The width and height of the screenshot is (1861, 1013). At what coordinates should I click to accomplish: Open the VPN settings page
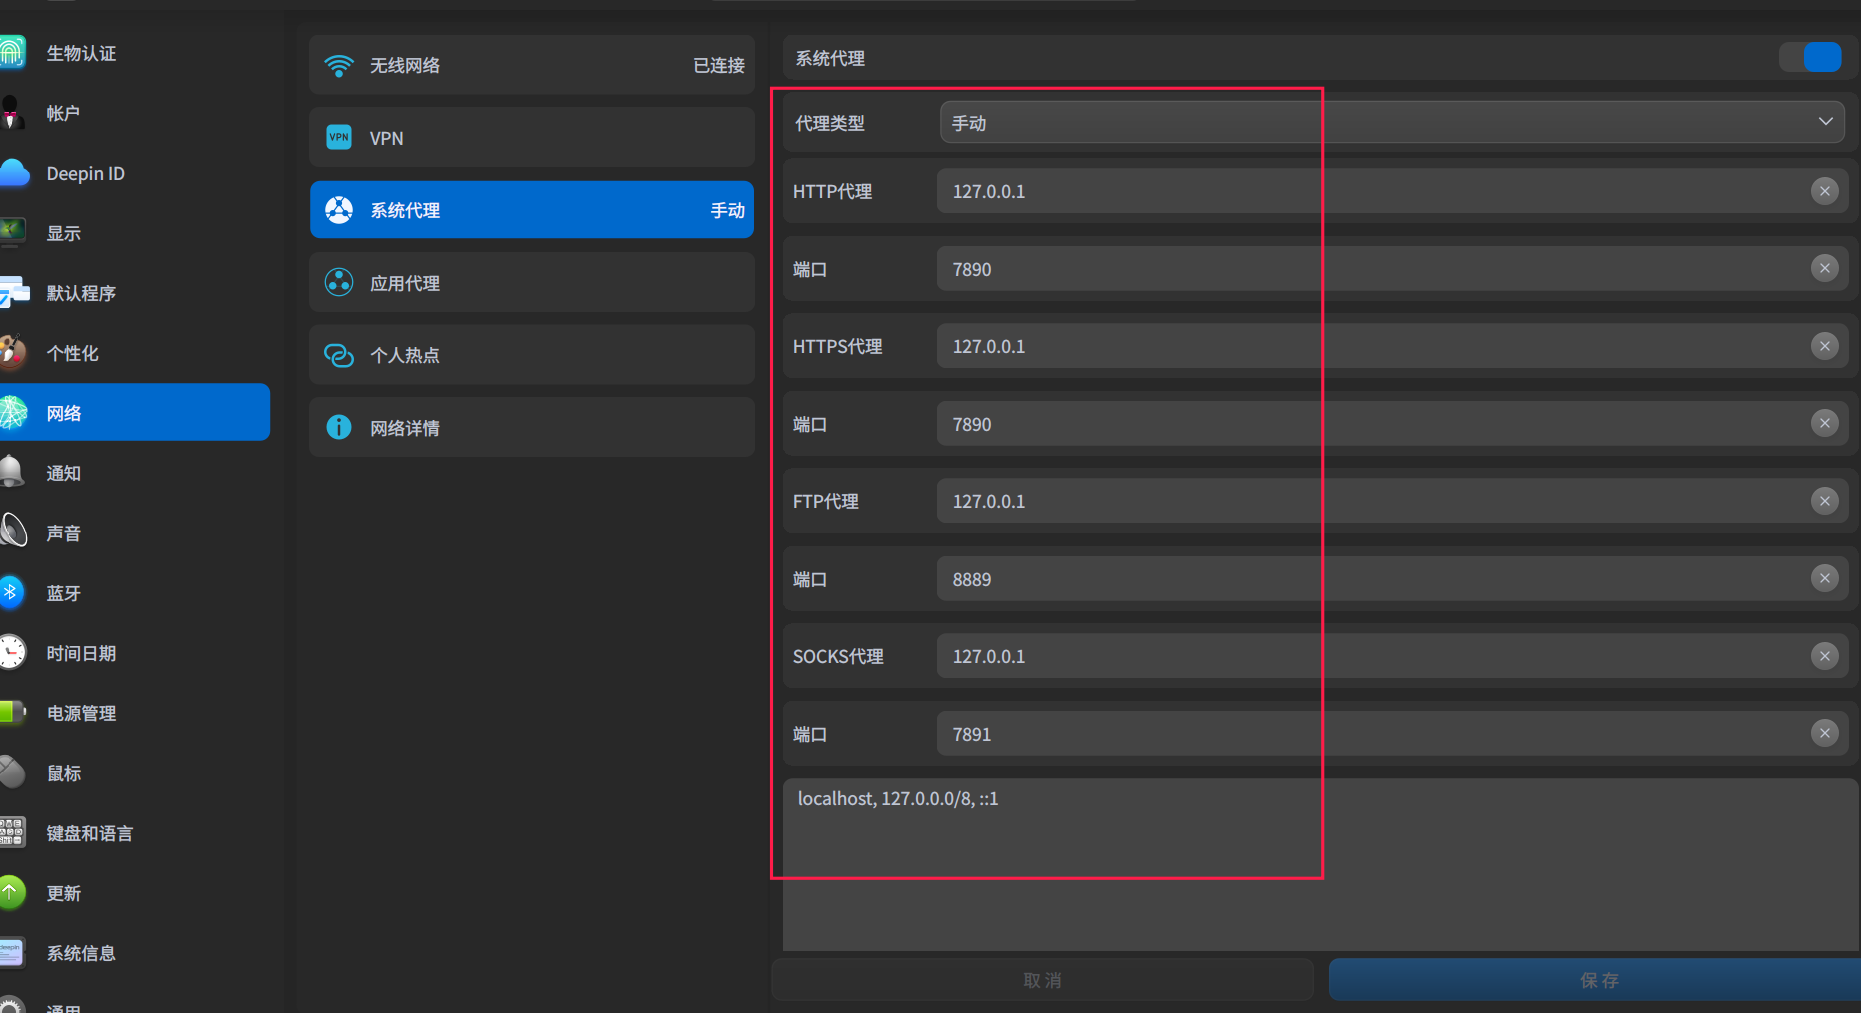[532, 138]
